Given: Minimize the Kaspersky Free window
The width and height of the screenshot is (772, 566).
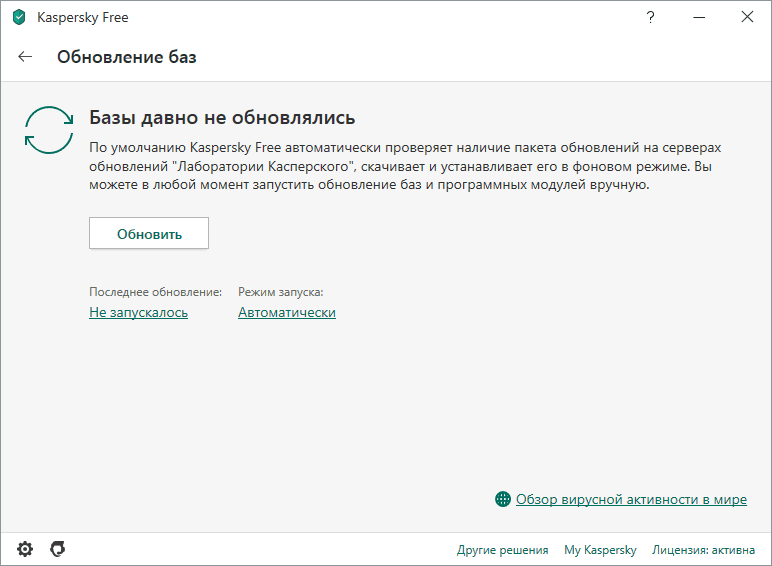Looking at the screenshot, I should point(698,17).
